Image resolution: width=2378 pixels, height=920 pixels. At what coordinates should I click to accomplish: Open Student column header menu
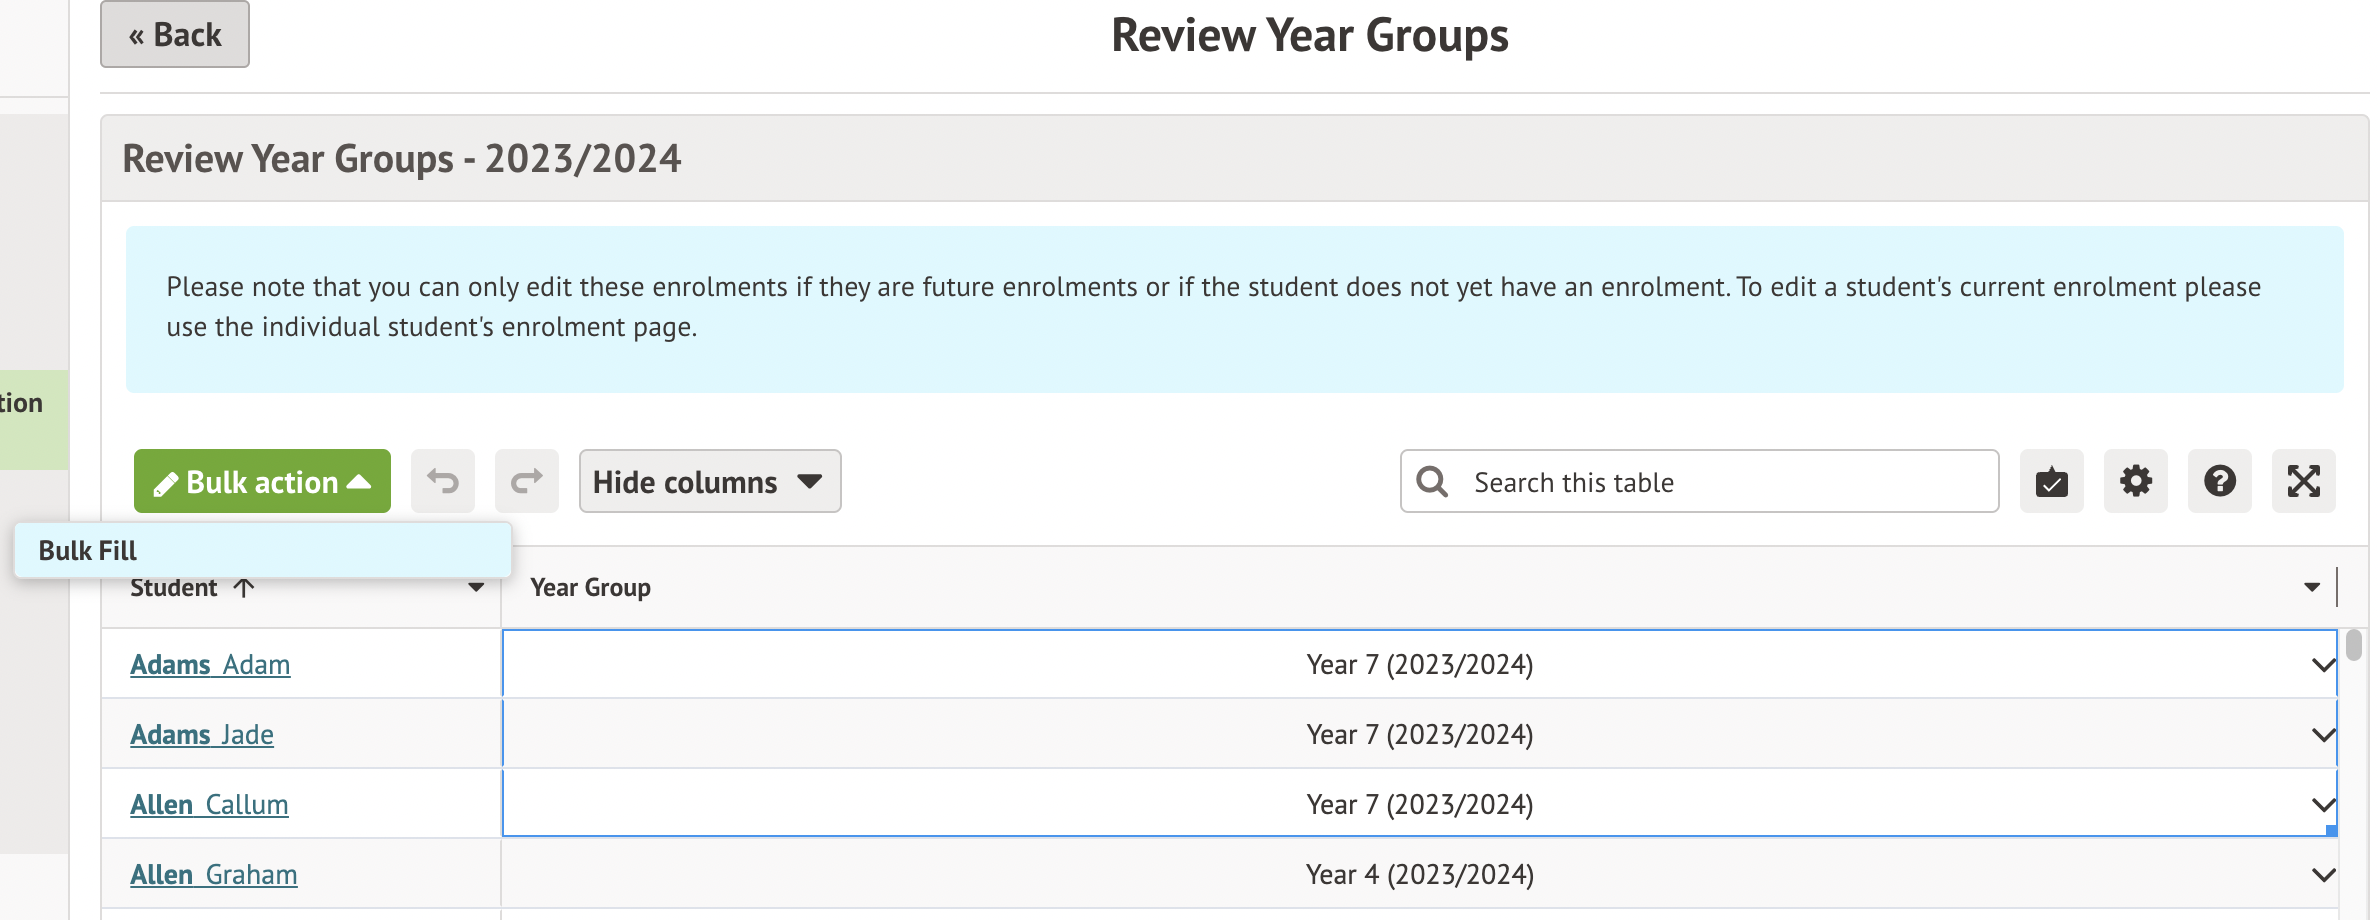(476, 587)
